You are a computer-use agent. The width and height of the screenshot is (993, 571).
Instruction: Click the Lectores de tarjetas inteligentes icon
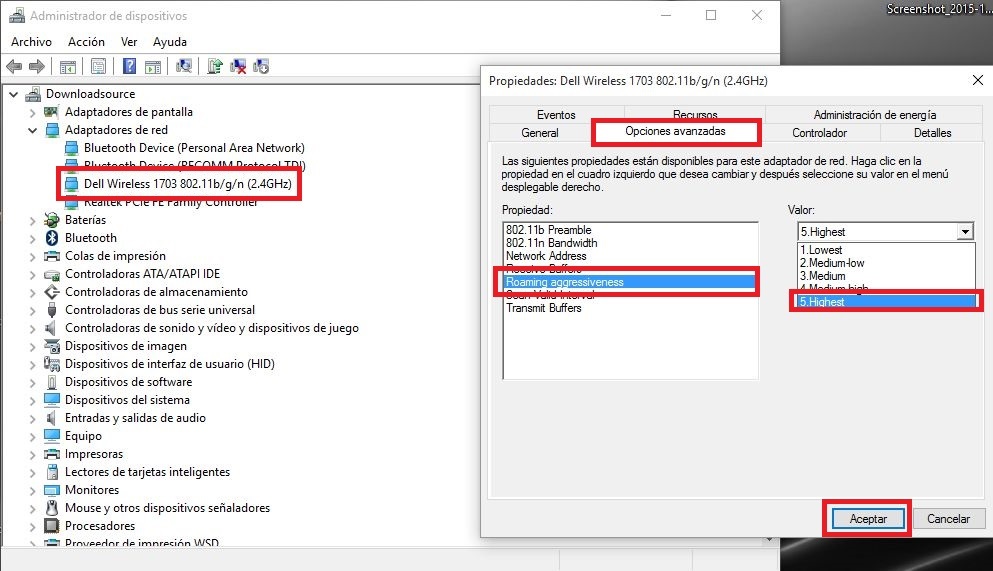(x=52, y=472)
